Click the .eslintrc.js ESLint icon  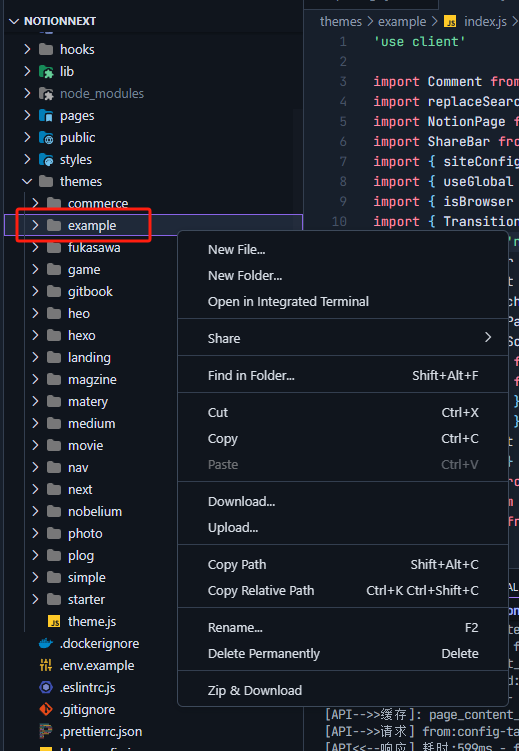[46, 687]
